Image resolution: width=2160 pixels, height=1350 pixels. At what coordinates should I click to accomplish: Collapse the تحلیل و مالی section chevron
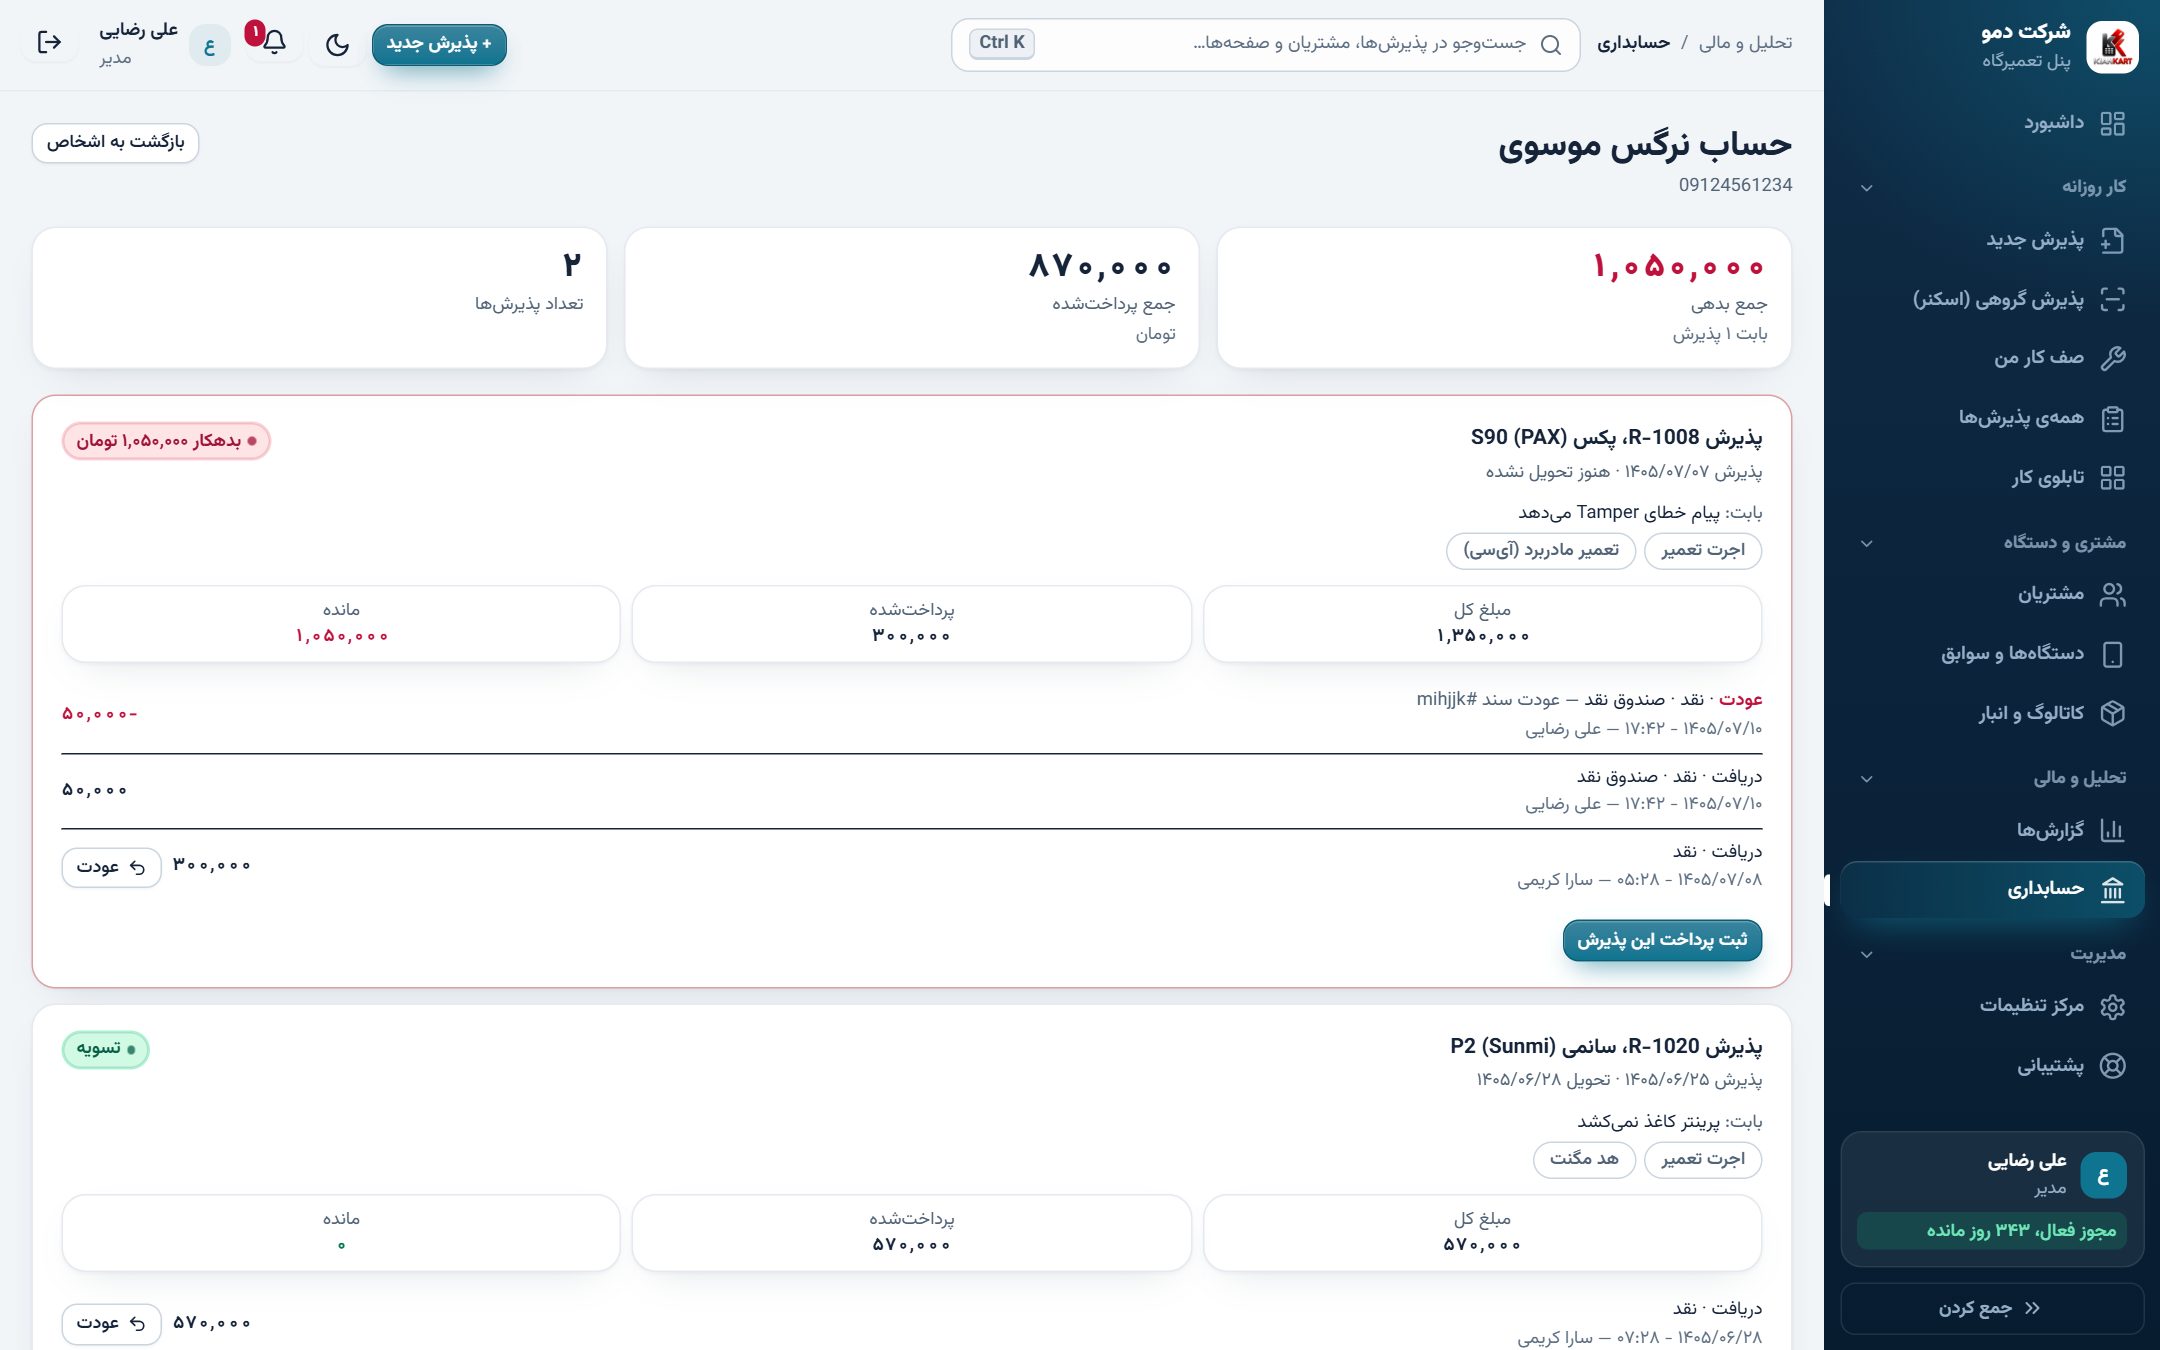pyautogui.click(x=1866, y=779)
